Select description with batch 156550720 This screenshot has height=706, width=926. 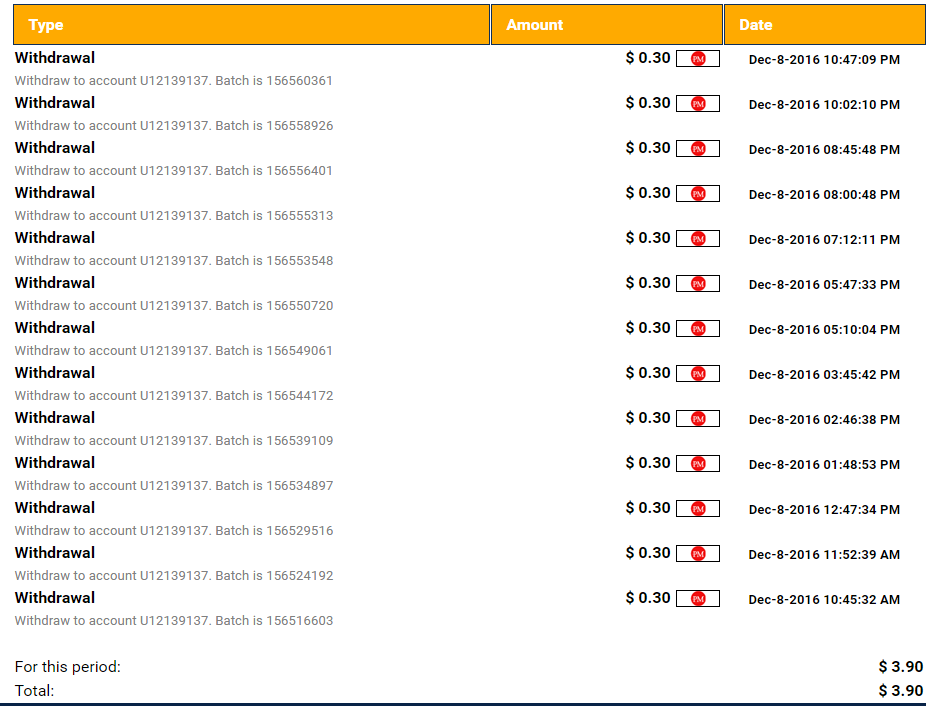coord(174,305)
